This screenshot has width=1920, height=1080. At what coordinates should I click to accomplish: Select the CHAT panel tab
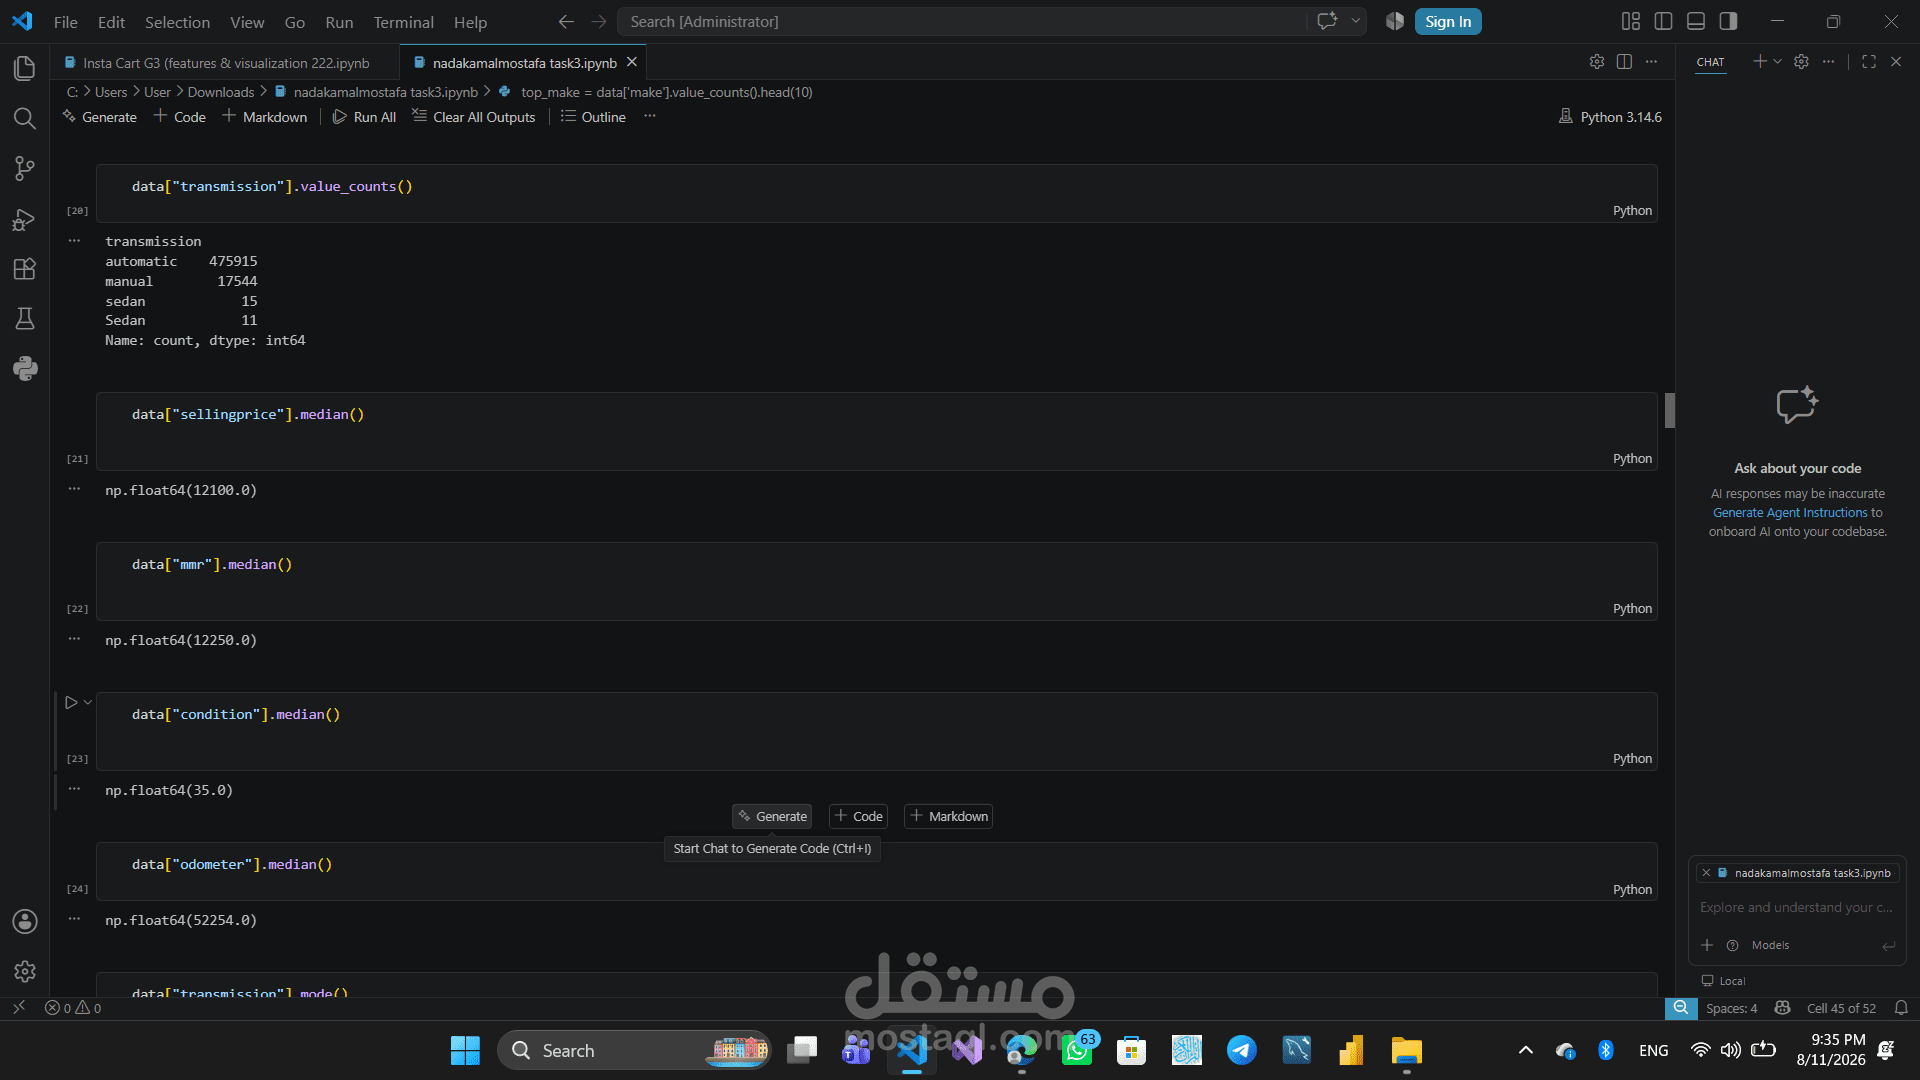[1710, 62]
